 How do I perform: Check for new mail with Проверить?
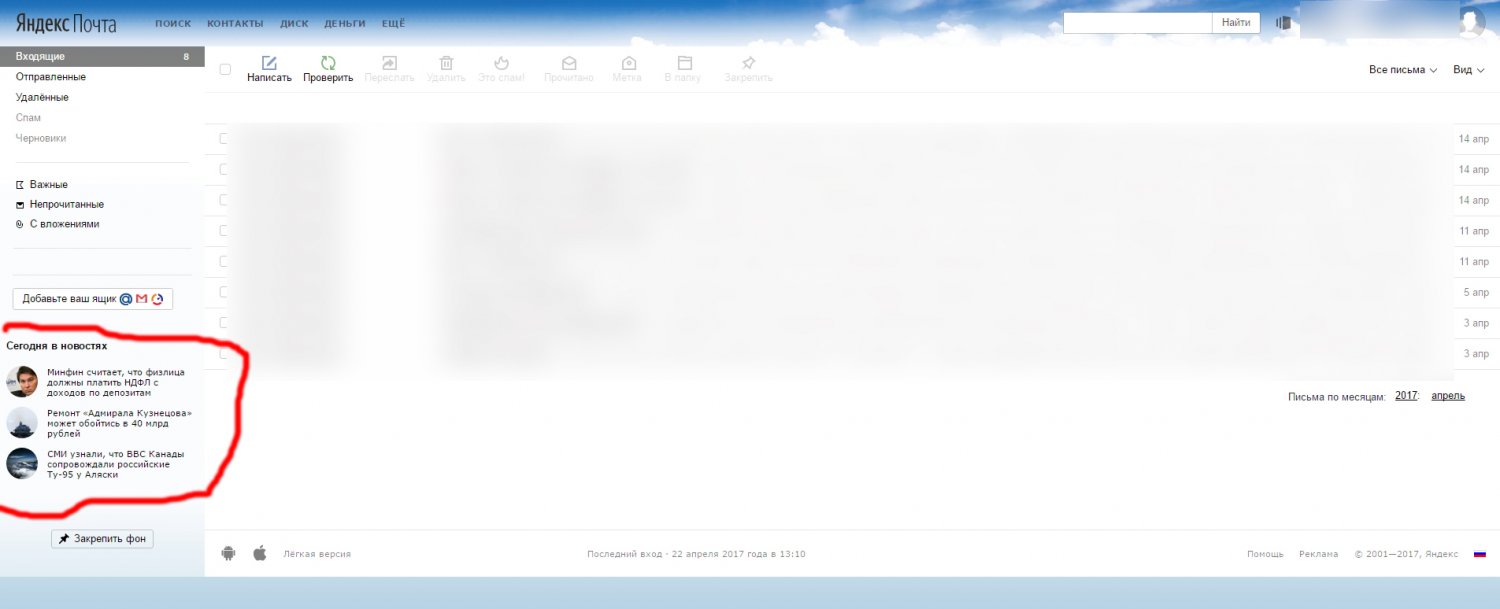(328, 69)
